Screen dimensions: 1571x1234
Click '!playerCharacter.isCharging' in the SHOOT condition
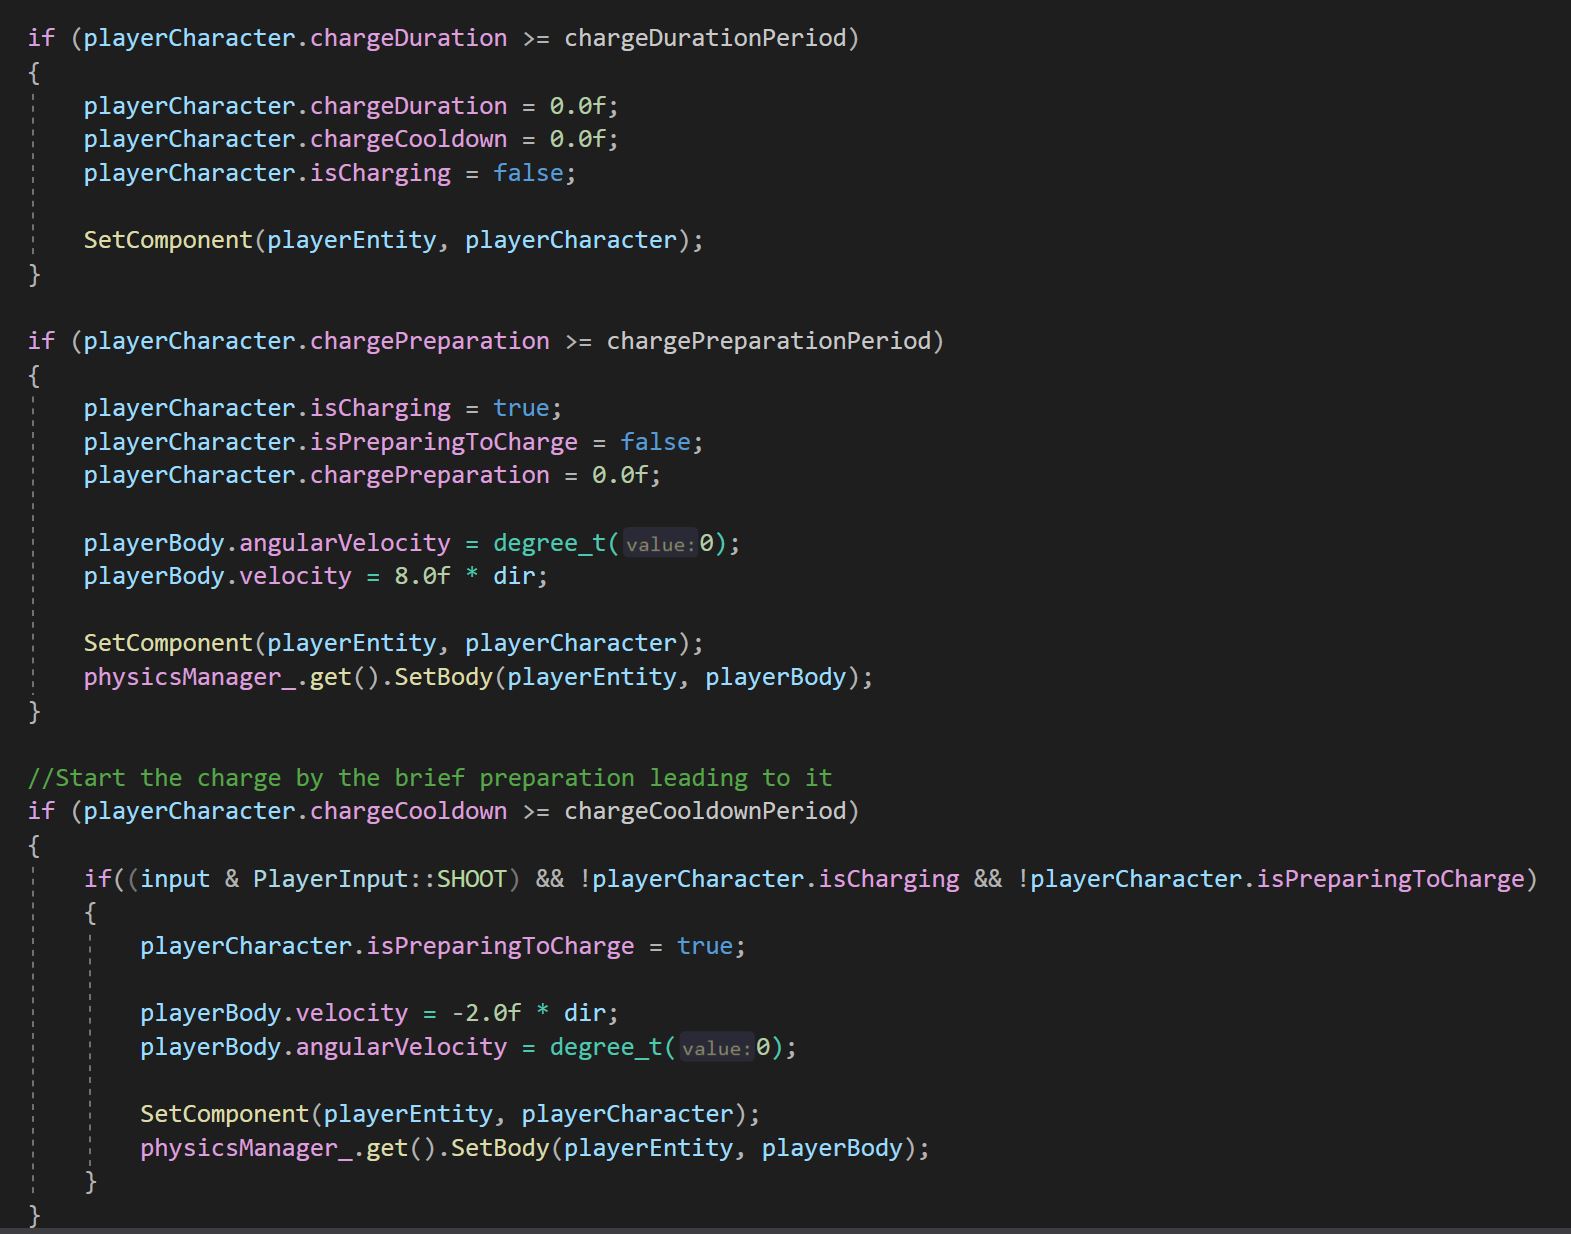pyautogui.click(x=769, y=879)
